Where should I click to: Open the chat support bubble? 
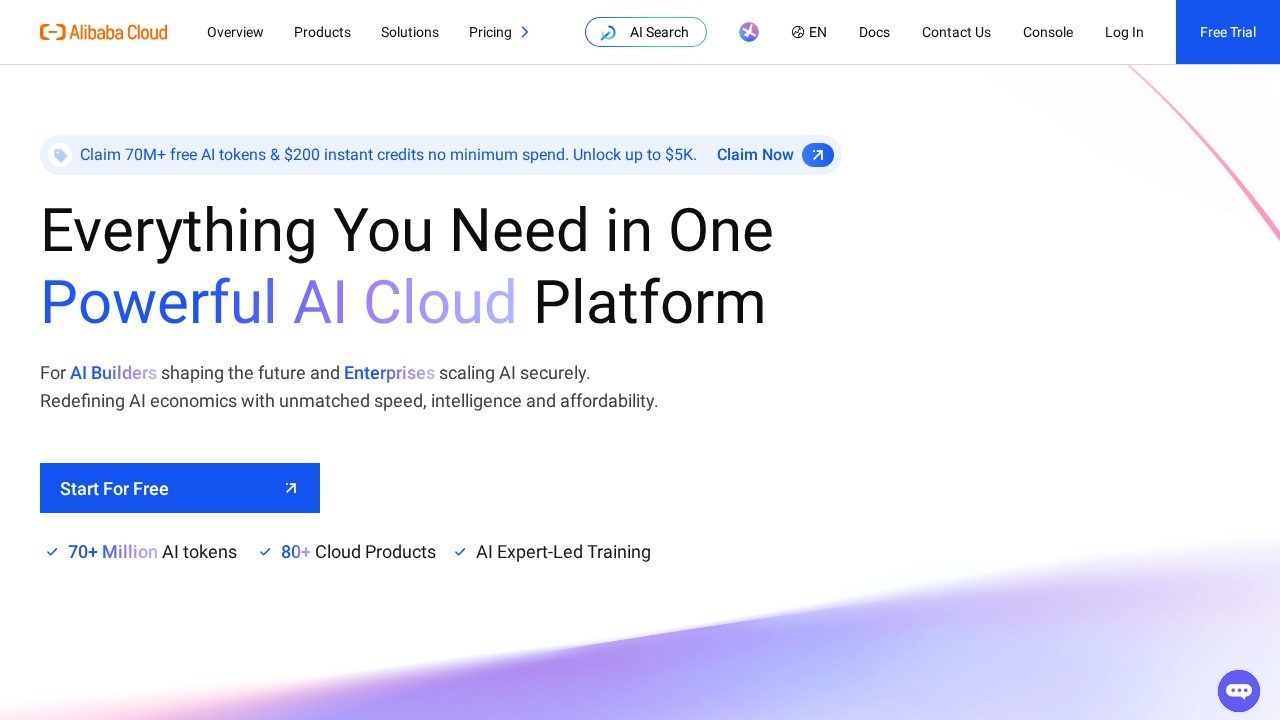[x=1238, y=691]
